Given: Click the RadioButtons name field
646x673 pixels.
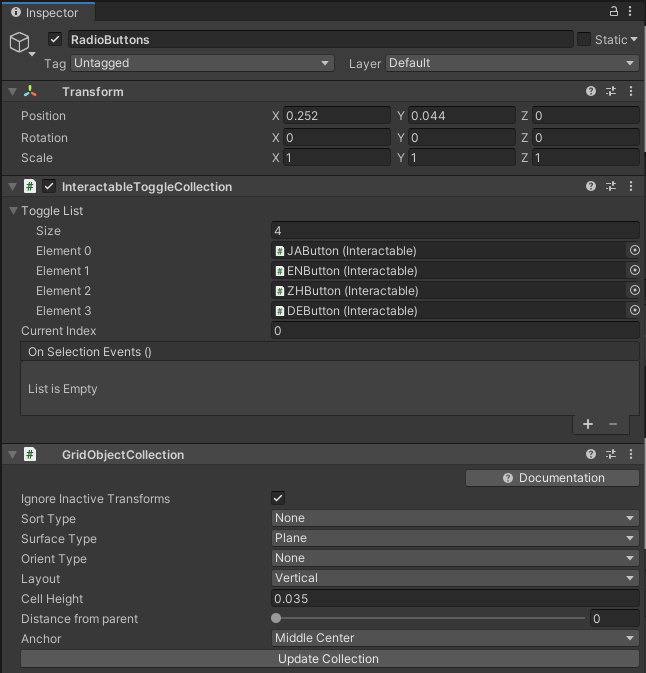Looking at the screenshot, I should (x=321, y=39).
